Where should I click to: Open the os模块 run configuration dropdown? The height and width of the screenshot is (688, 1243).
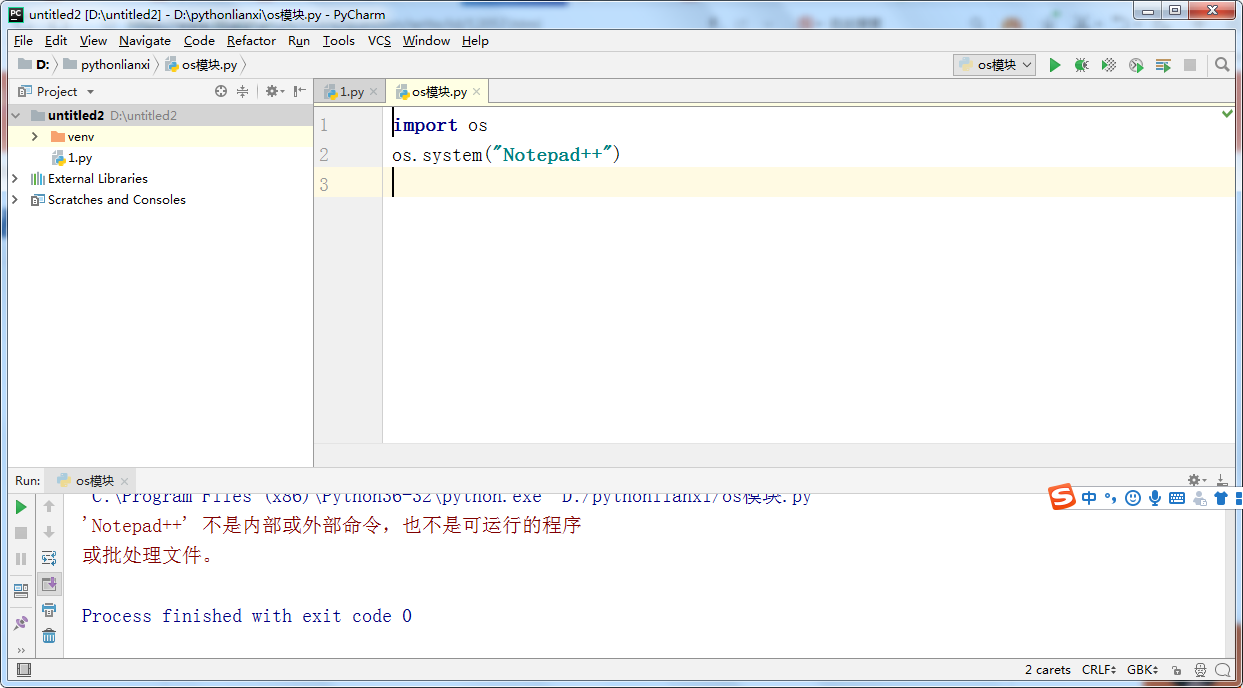pyautogui.click(x=995, y=65)
